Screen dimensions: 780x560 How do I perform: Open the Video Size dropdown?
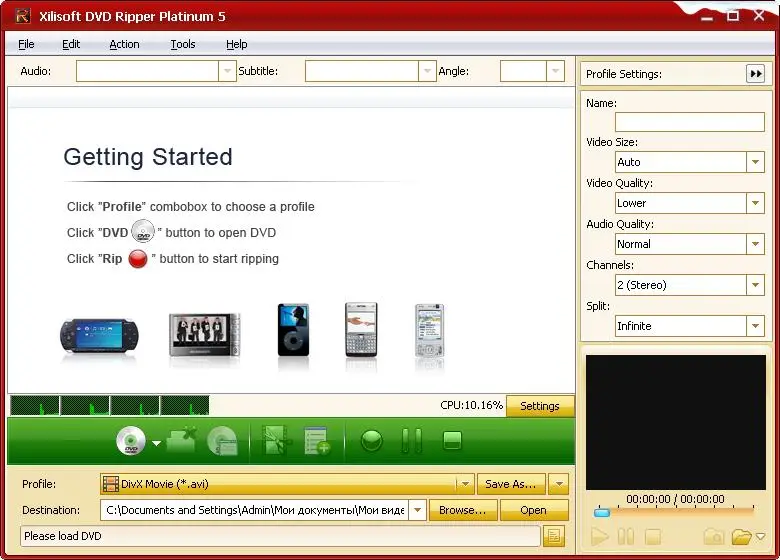click(x=755, y=162)
